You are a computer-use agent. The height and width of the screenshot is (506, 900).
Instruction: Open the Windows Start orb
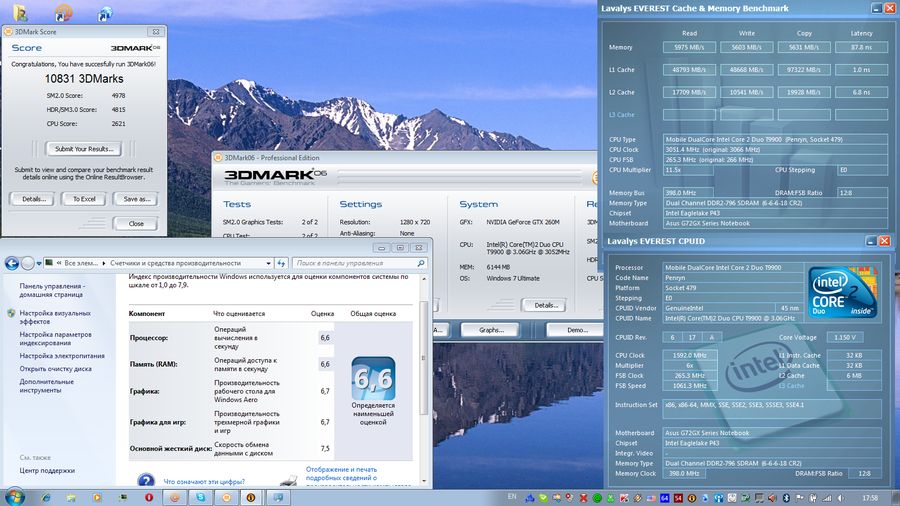pos(14,496)
